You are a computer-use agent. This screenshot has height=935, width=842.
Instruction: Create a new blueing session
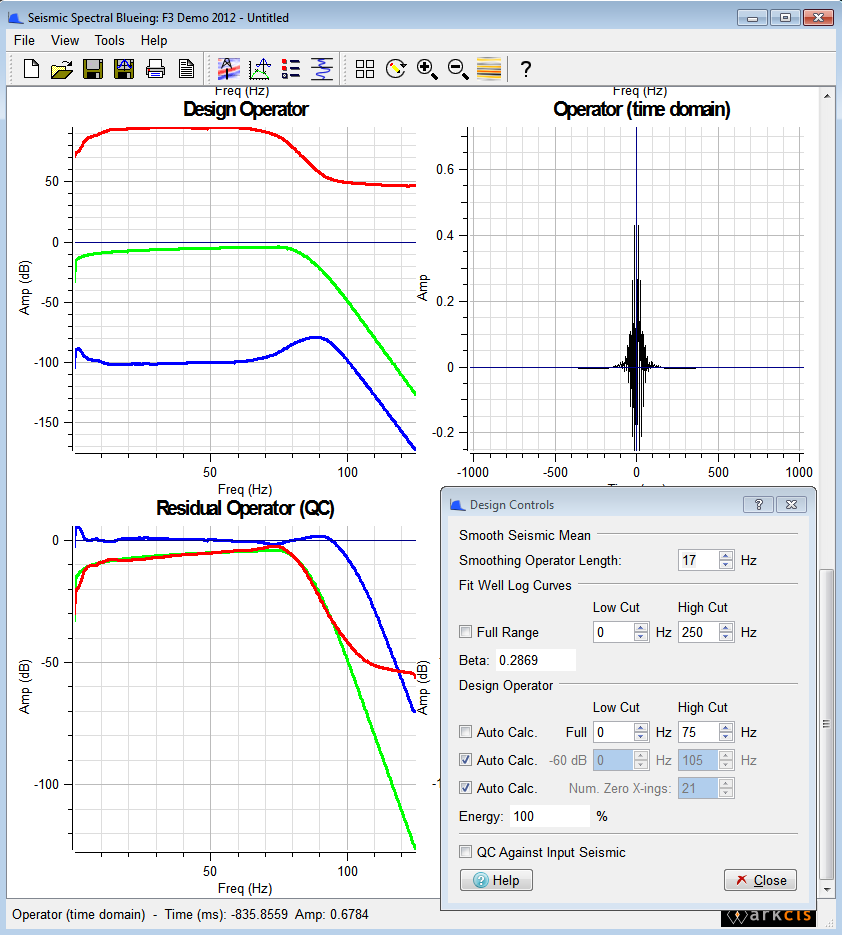[x=31, y=69]
